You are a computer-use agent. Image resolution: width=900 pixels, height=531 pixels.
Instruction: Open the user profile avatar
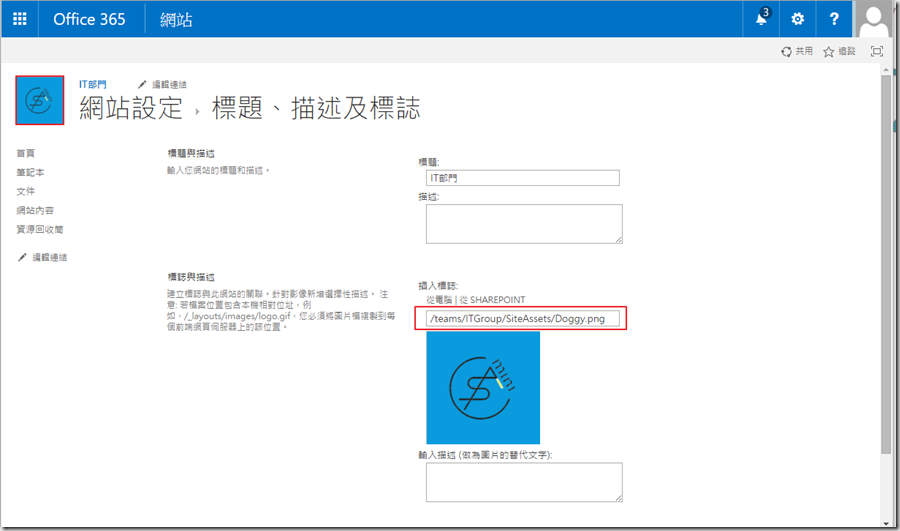click(875, 19)
